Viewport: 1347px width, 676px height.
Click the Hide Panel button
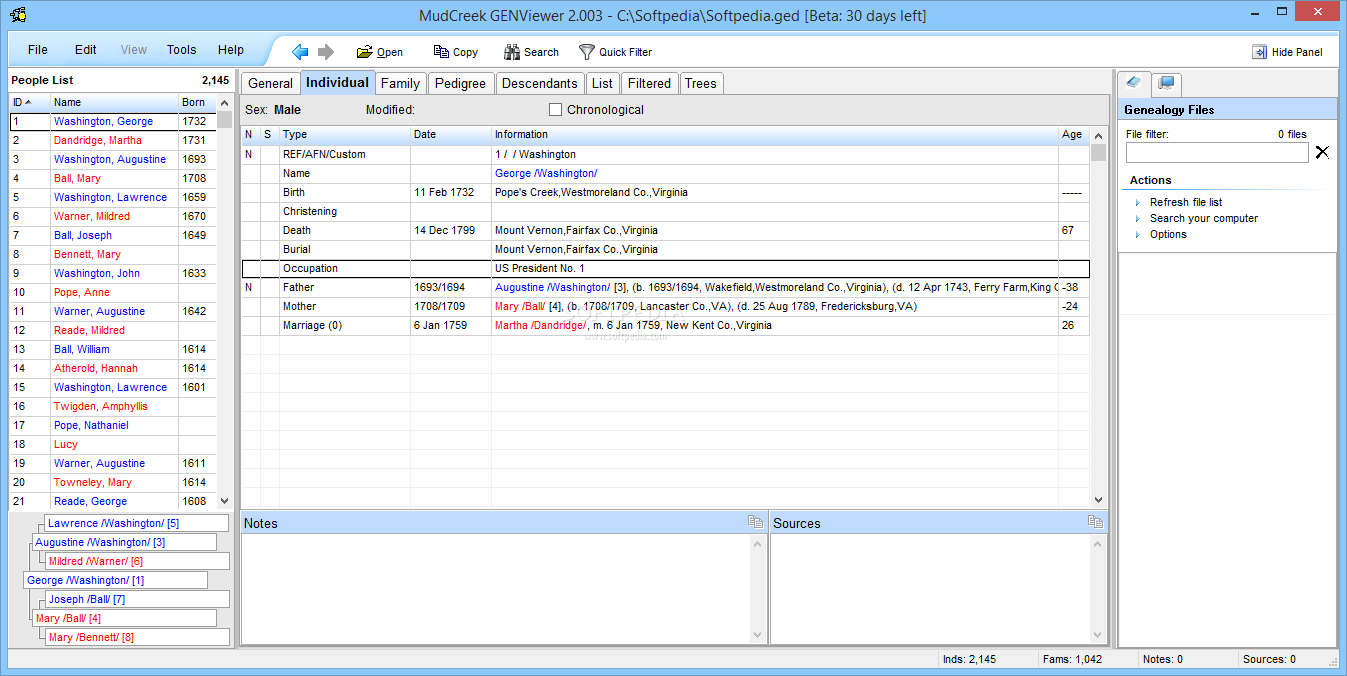1287,52
